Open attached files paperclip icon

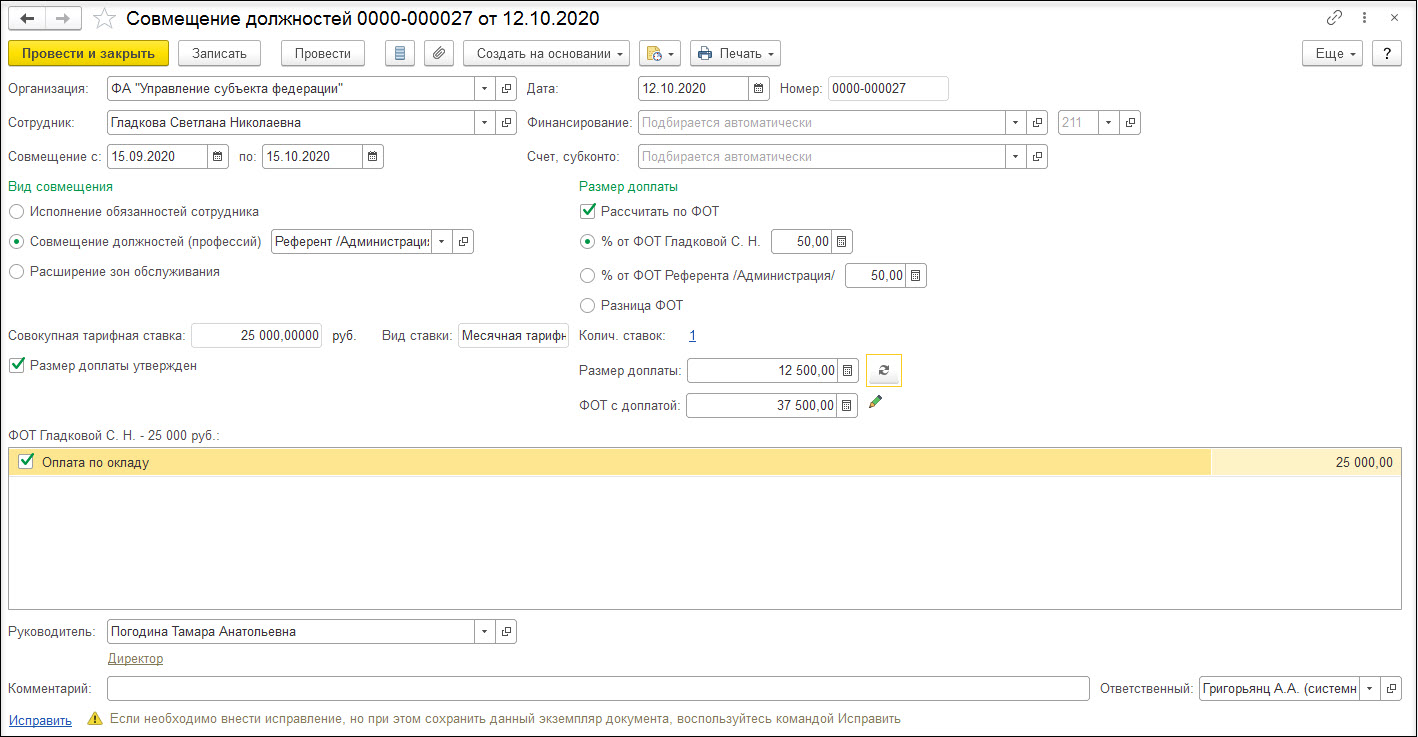pyautogui.click(x=439, y=53)
